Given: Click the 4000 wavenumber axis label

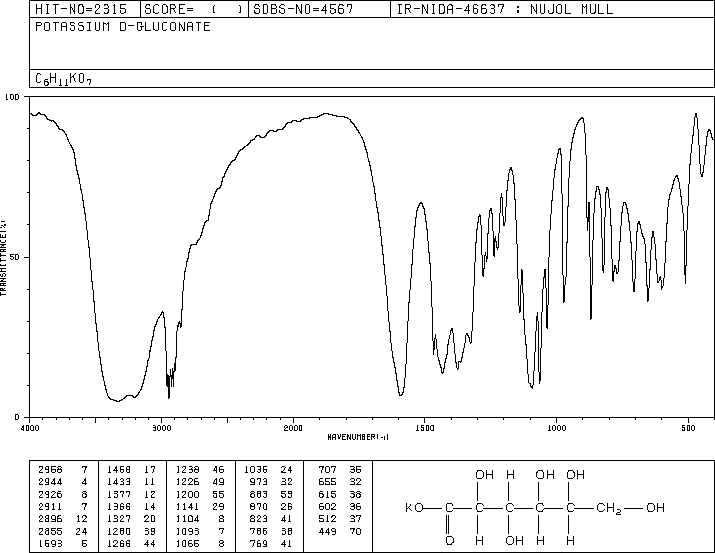Looking at the screenshot, I should pos(30,428).
